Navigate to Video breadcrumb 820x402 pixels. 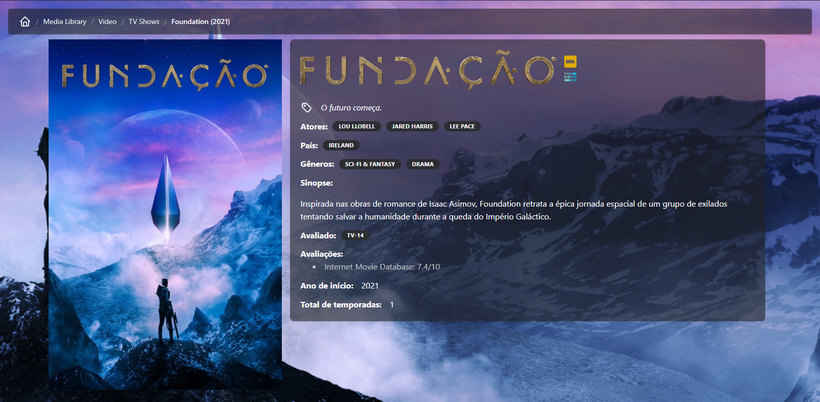click(x=107, y=22)
